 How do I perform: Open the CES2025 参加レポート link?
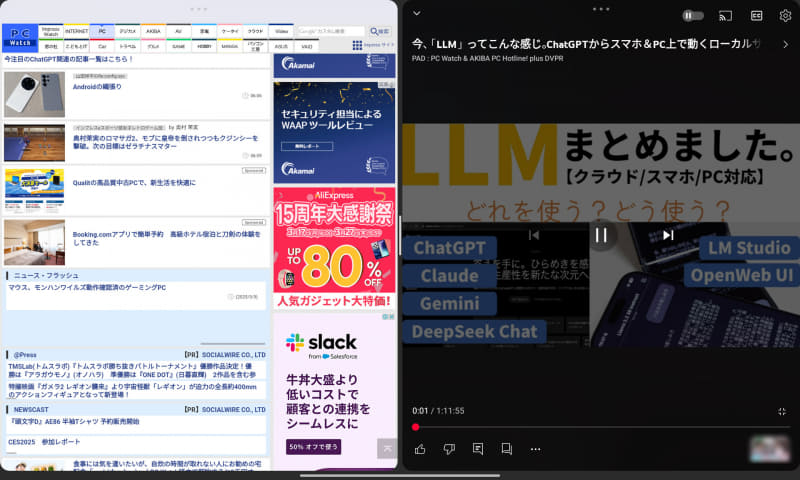coord(44,442)
